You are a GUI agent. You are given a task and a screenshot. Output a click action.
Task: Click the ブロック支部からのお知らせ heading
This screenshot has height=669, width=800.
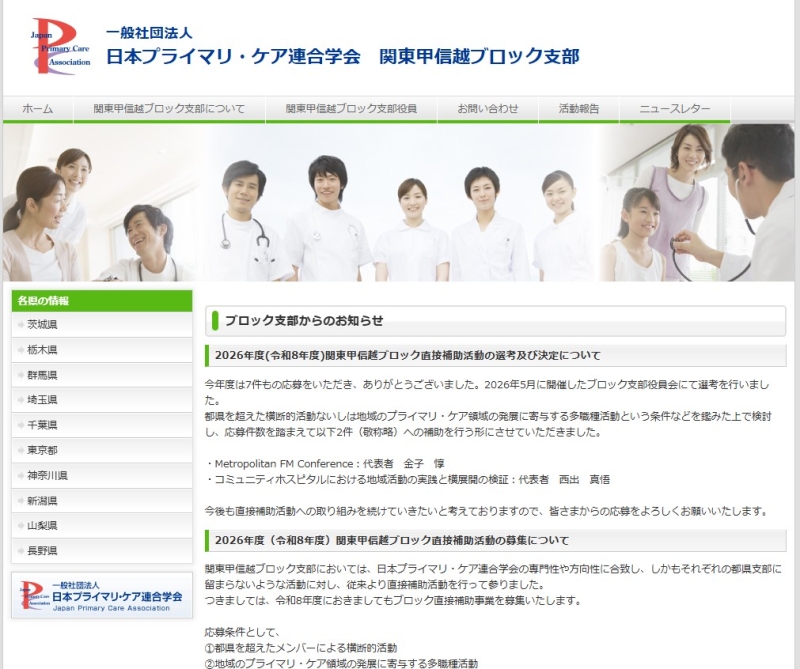(495, 321)
